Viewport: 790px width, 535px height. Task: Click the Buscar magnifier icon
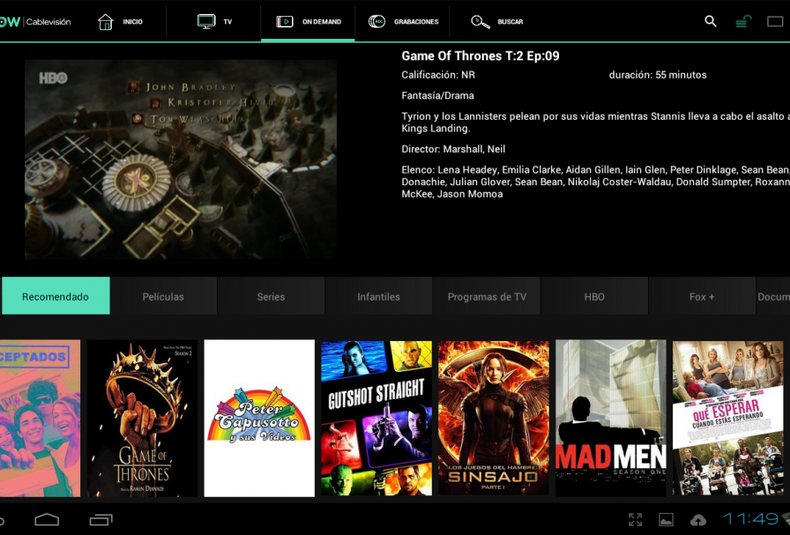pyautogui.click(x=480, y=22)
